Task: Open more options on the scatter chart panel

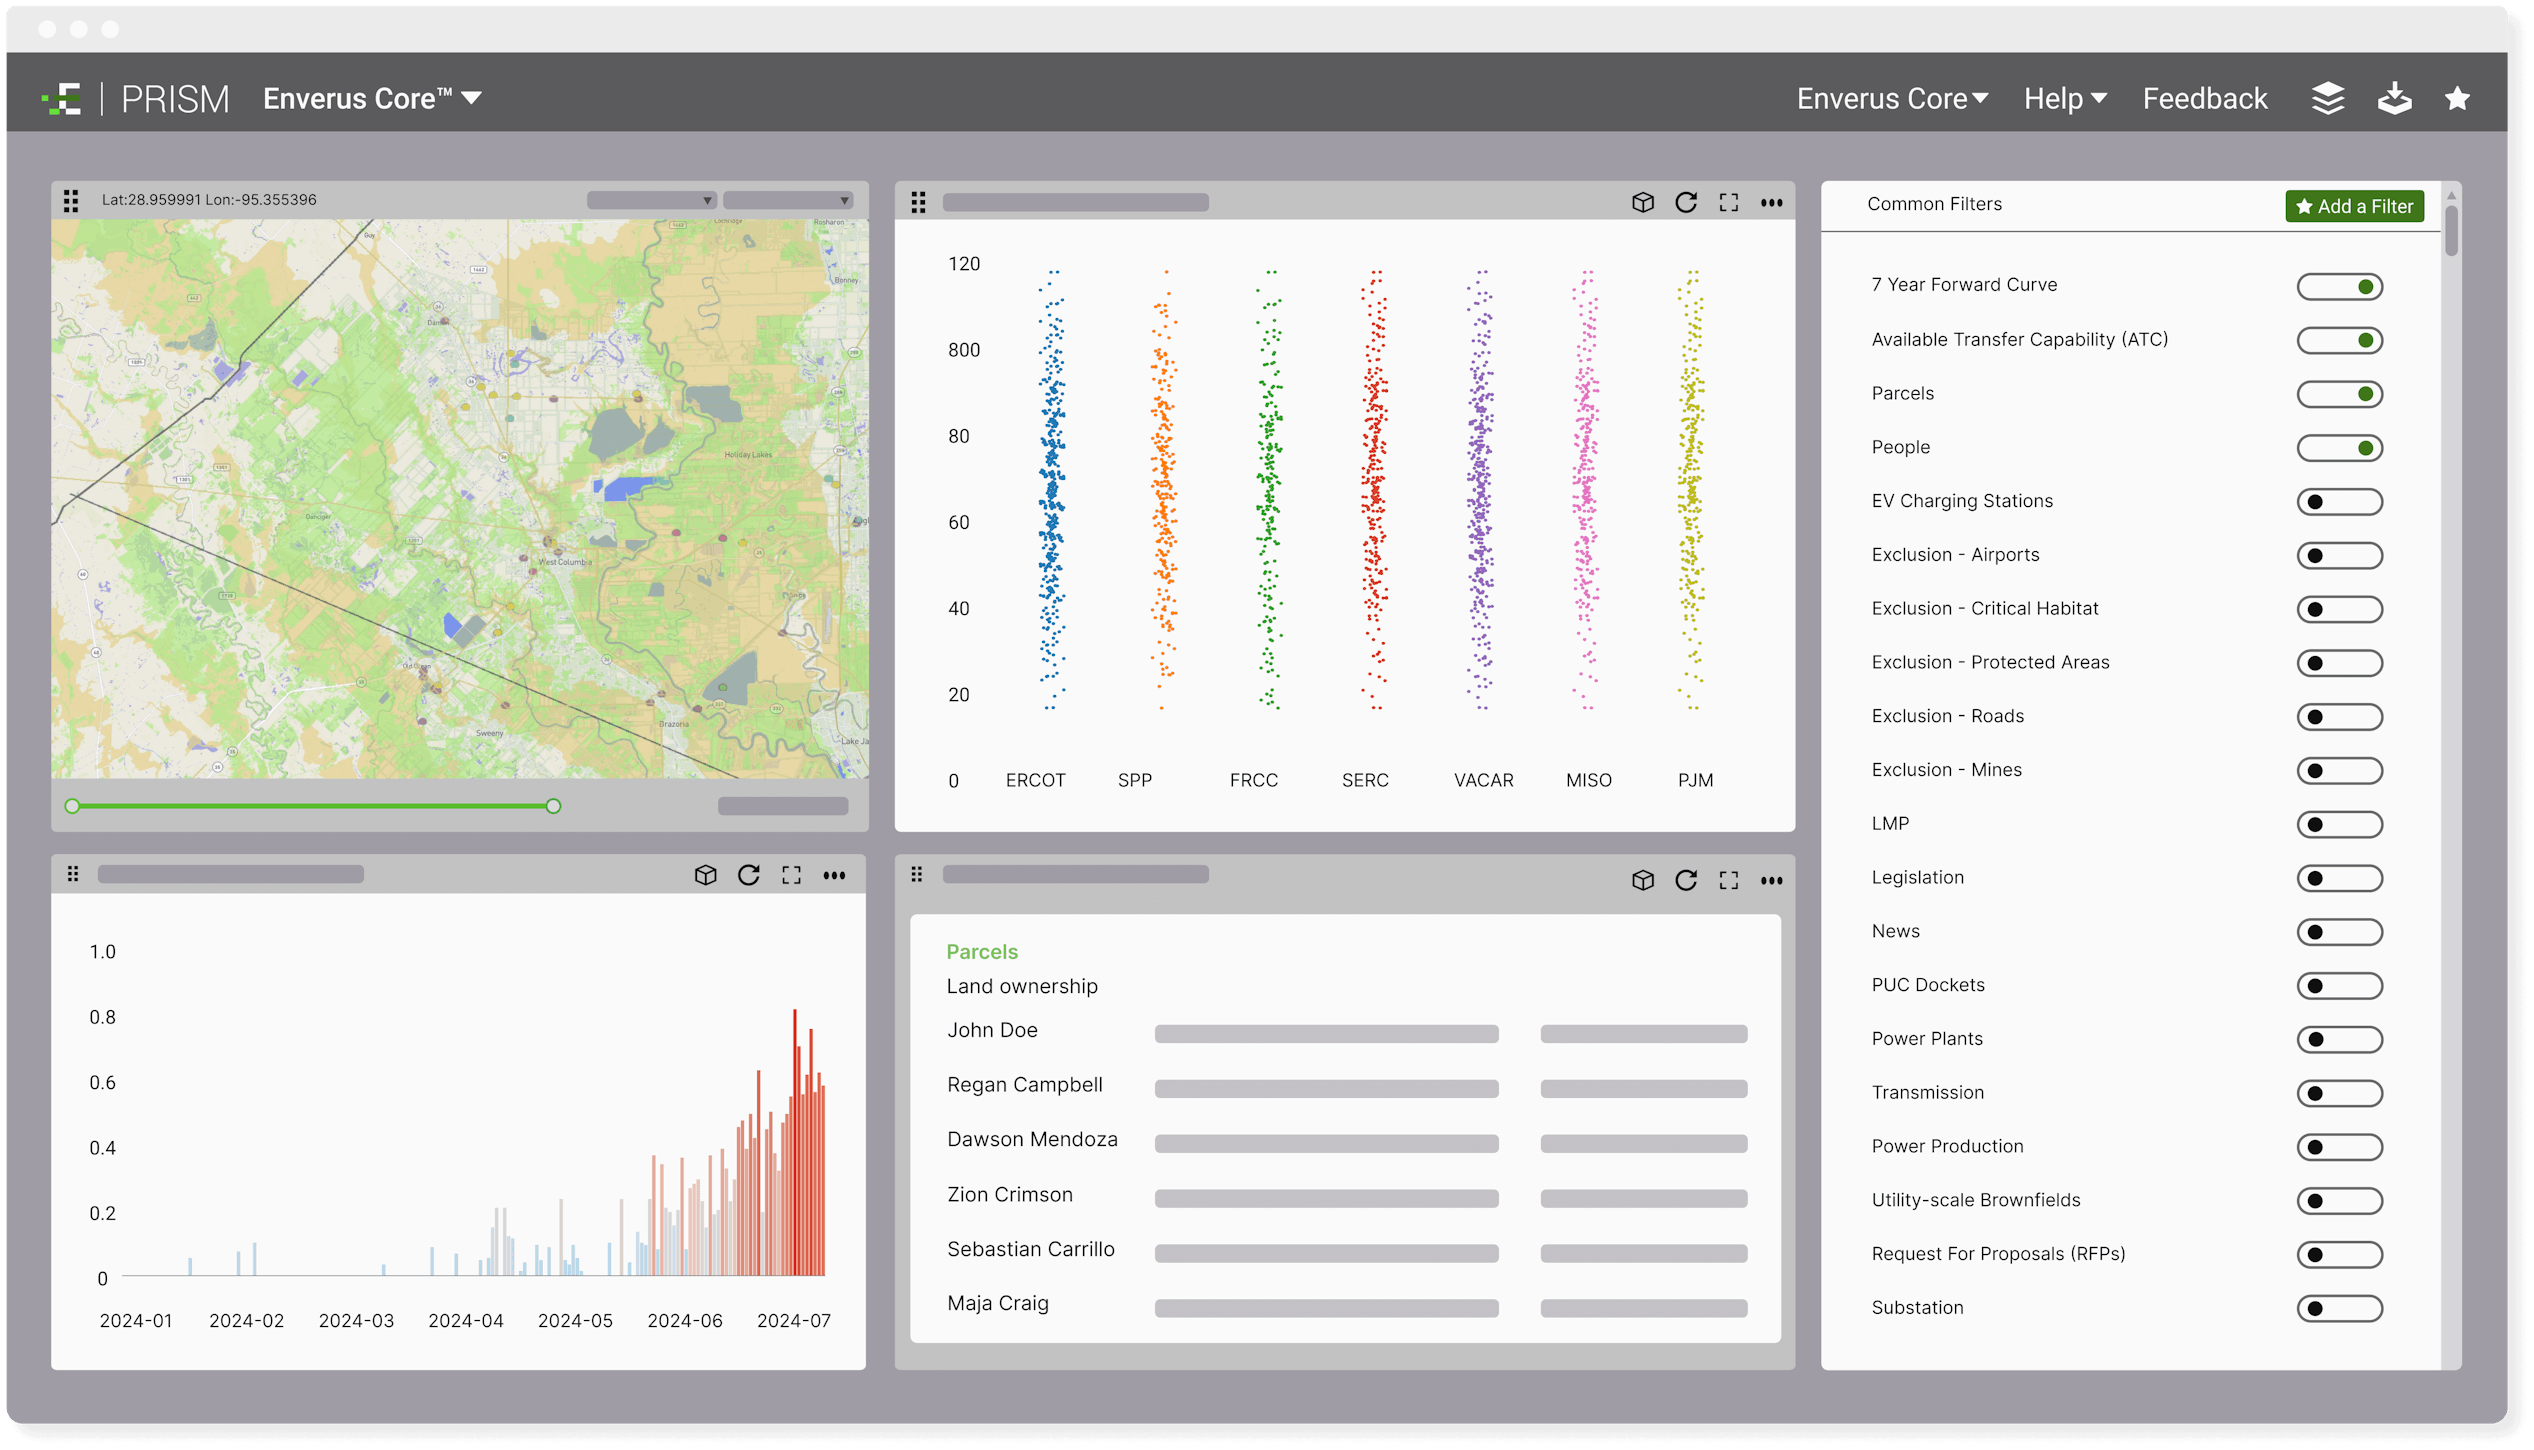Action: point(1771,201)
